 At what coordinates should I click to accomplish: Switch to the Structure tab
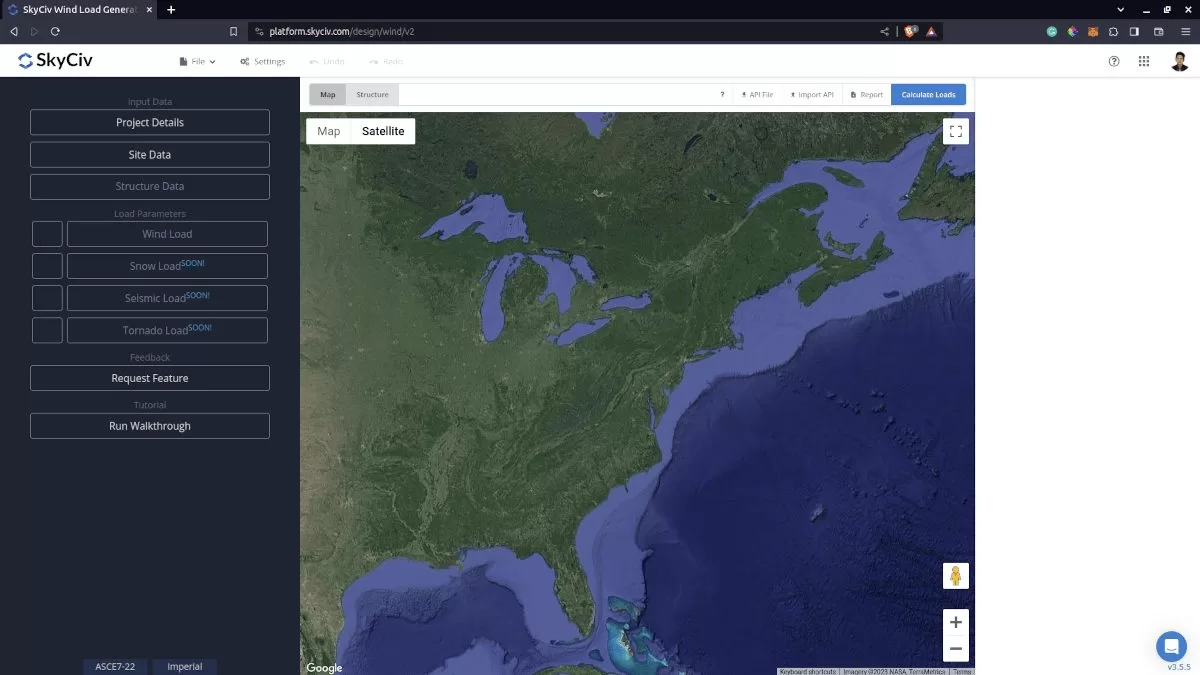click(372, 94)
